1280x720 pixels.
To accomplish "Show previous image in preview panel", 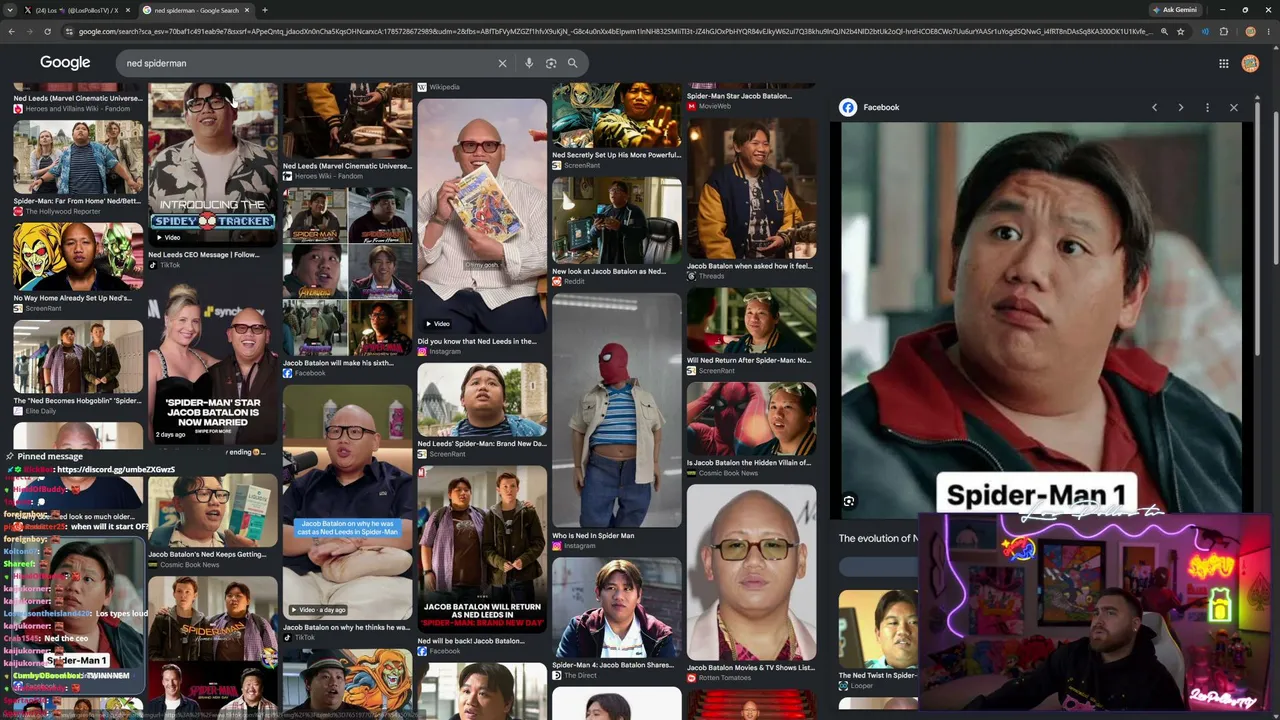I will 1154,107.
